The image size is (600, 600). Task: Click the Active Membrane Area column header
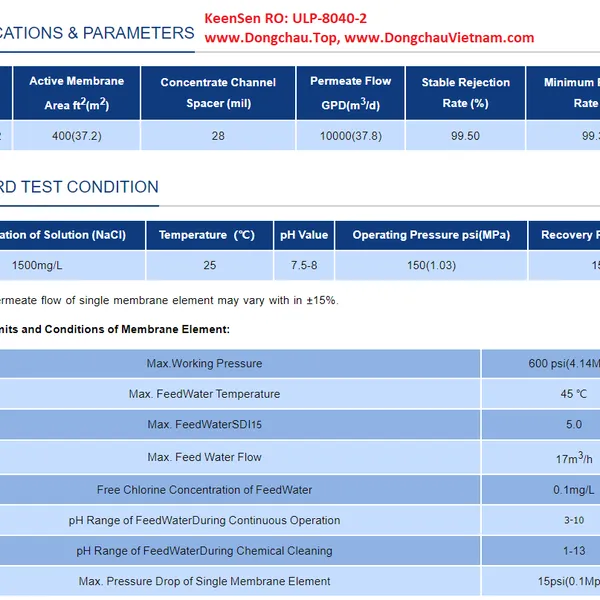click(75, 92)
